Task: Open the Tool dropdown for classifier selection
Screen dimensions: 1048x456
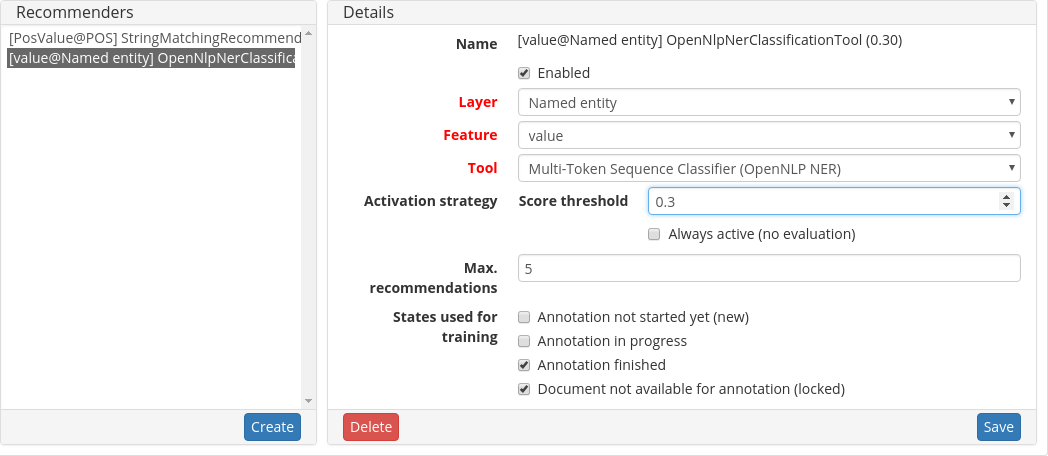Action: point(768,168)
